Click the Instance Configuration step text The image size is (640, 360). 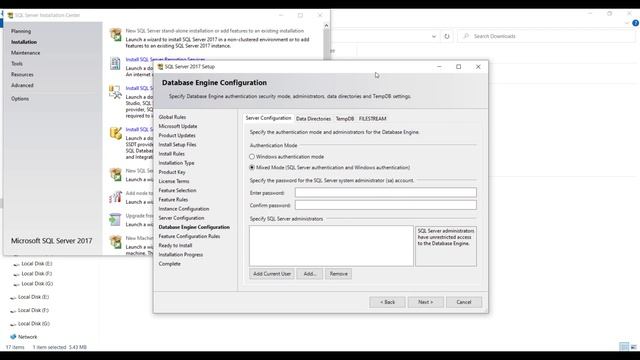(184, 209)
